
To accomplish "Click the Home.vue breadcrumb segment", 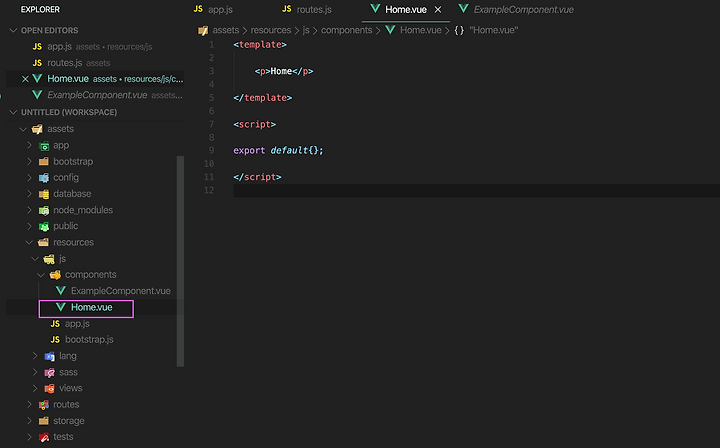I will [420, 30].
